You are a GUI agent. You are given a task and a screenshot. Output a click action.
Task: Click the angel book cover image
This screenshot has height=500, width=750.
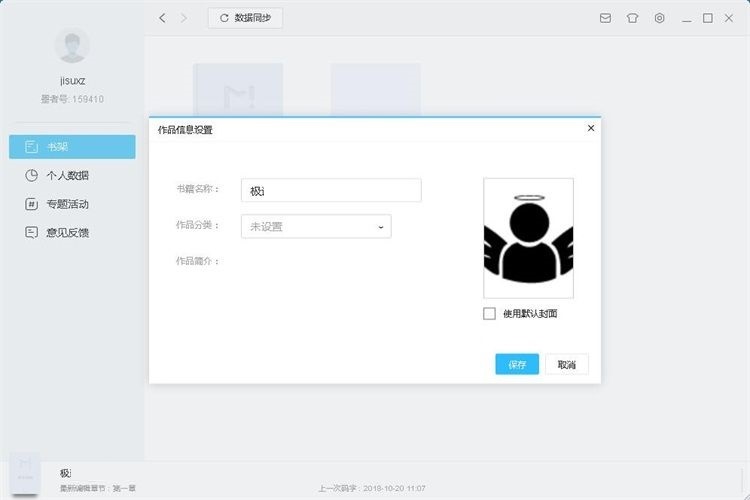pyautogui.click(x=528, y=238)
